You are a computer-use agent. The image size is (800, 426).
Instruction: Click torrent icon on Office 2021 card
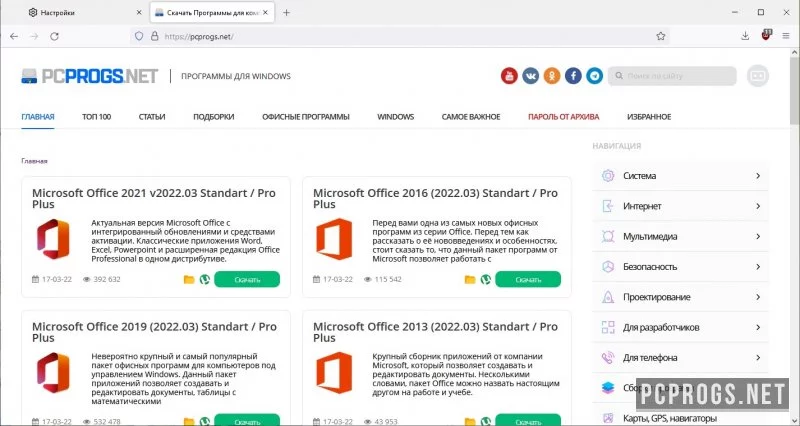point(205,280)
